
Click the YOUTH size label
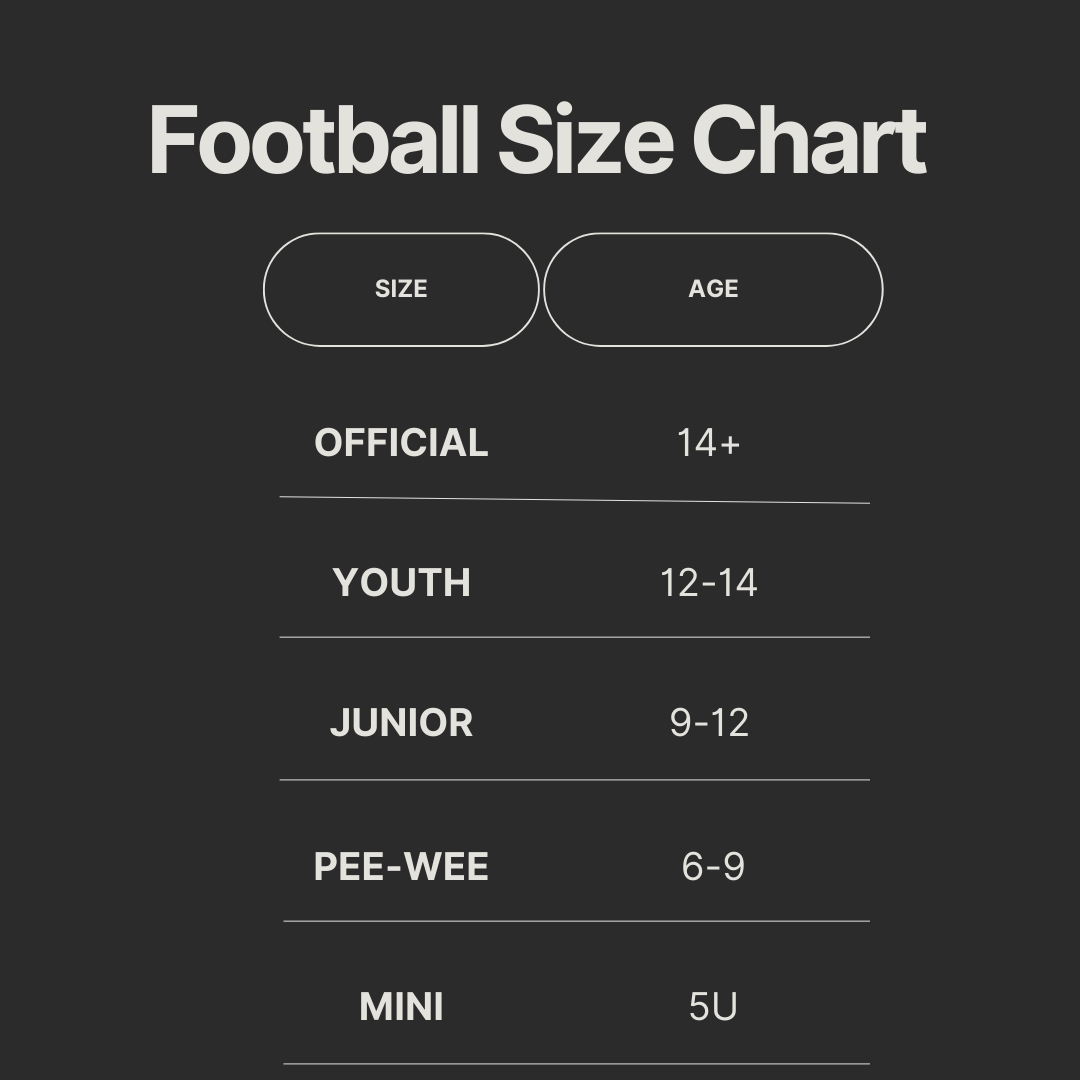401,583
